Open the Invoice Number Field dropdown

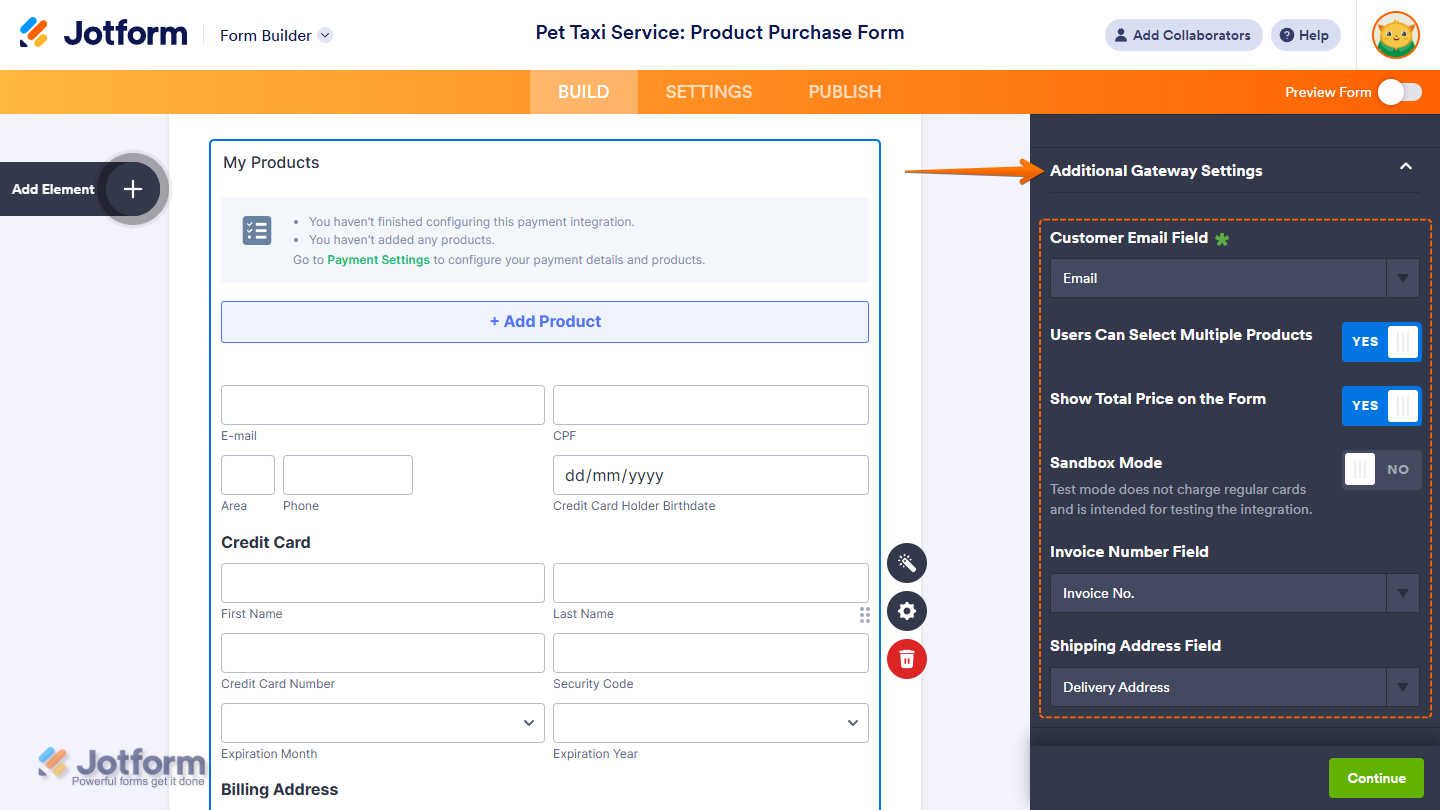1234,593
